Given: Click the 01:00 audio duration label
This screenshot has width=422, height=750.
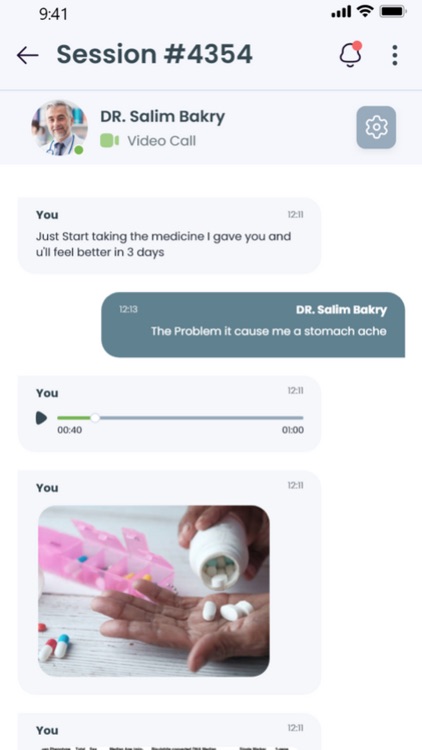Looking at the screenshot, I should point(293,430).
